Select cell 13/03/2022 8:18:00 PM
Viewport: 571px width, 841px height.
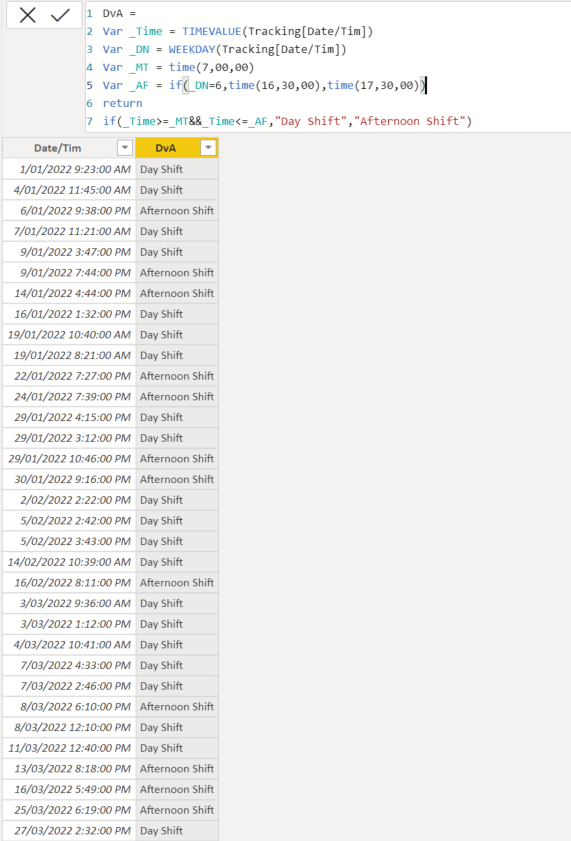69,768
